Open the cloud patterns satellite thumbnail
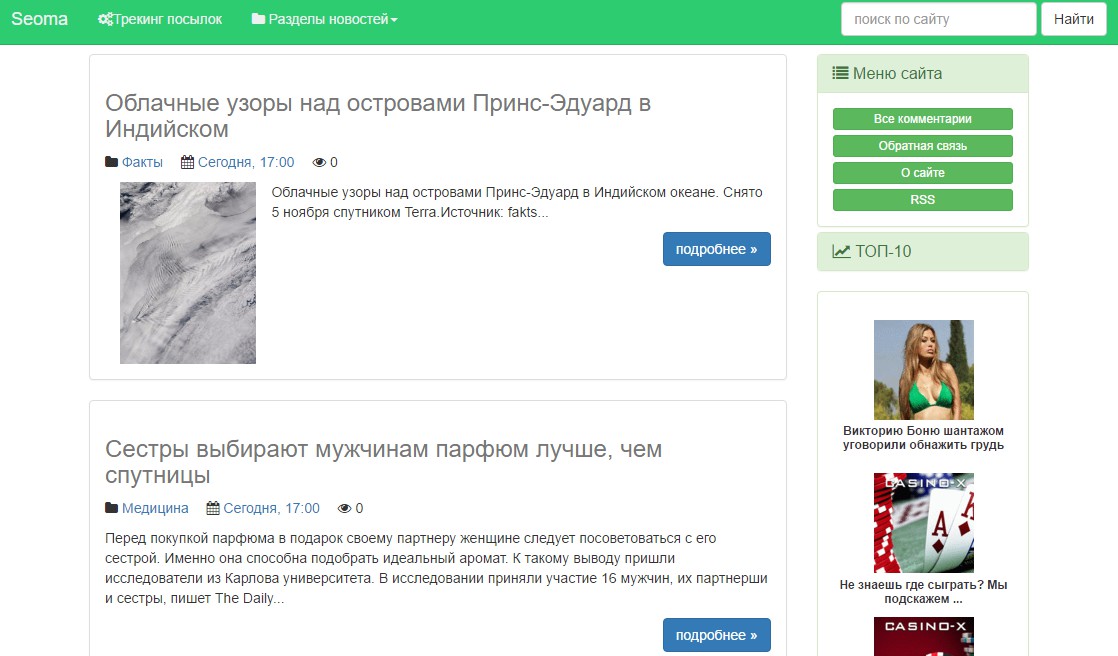Viewport: 1118px width, 656px height. coord(188,272)
